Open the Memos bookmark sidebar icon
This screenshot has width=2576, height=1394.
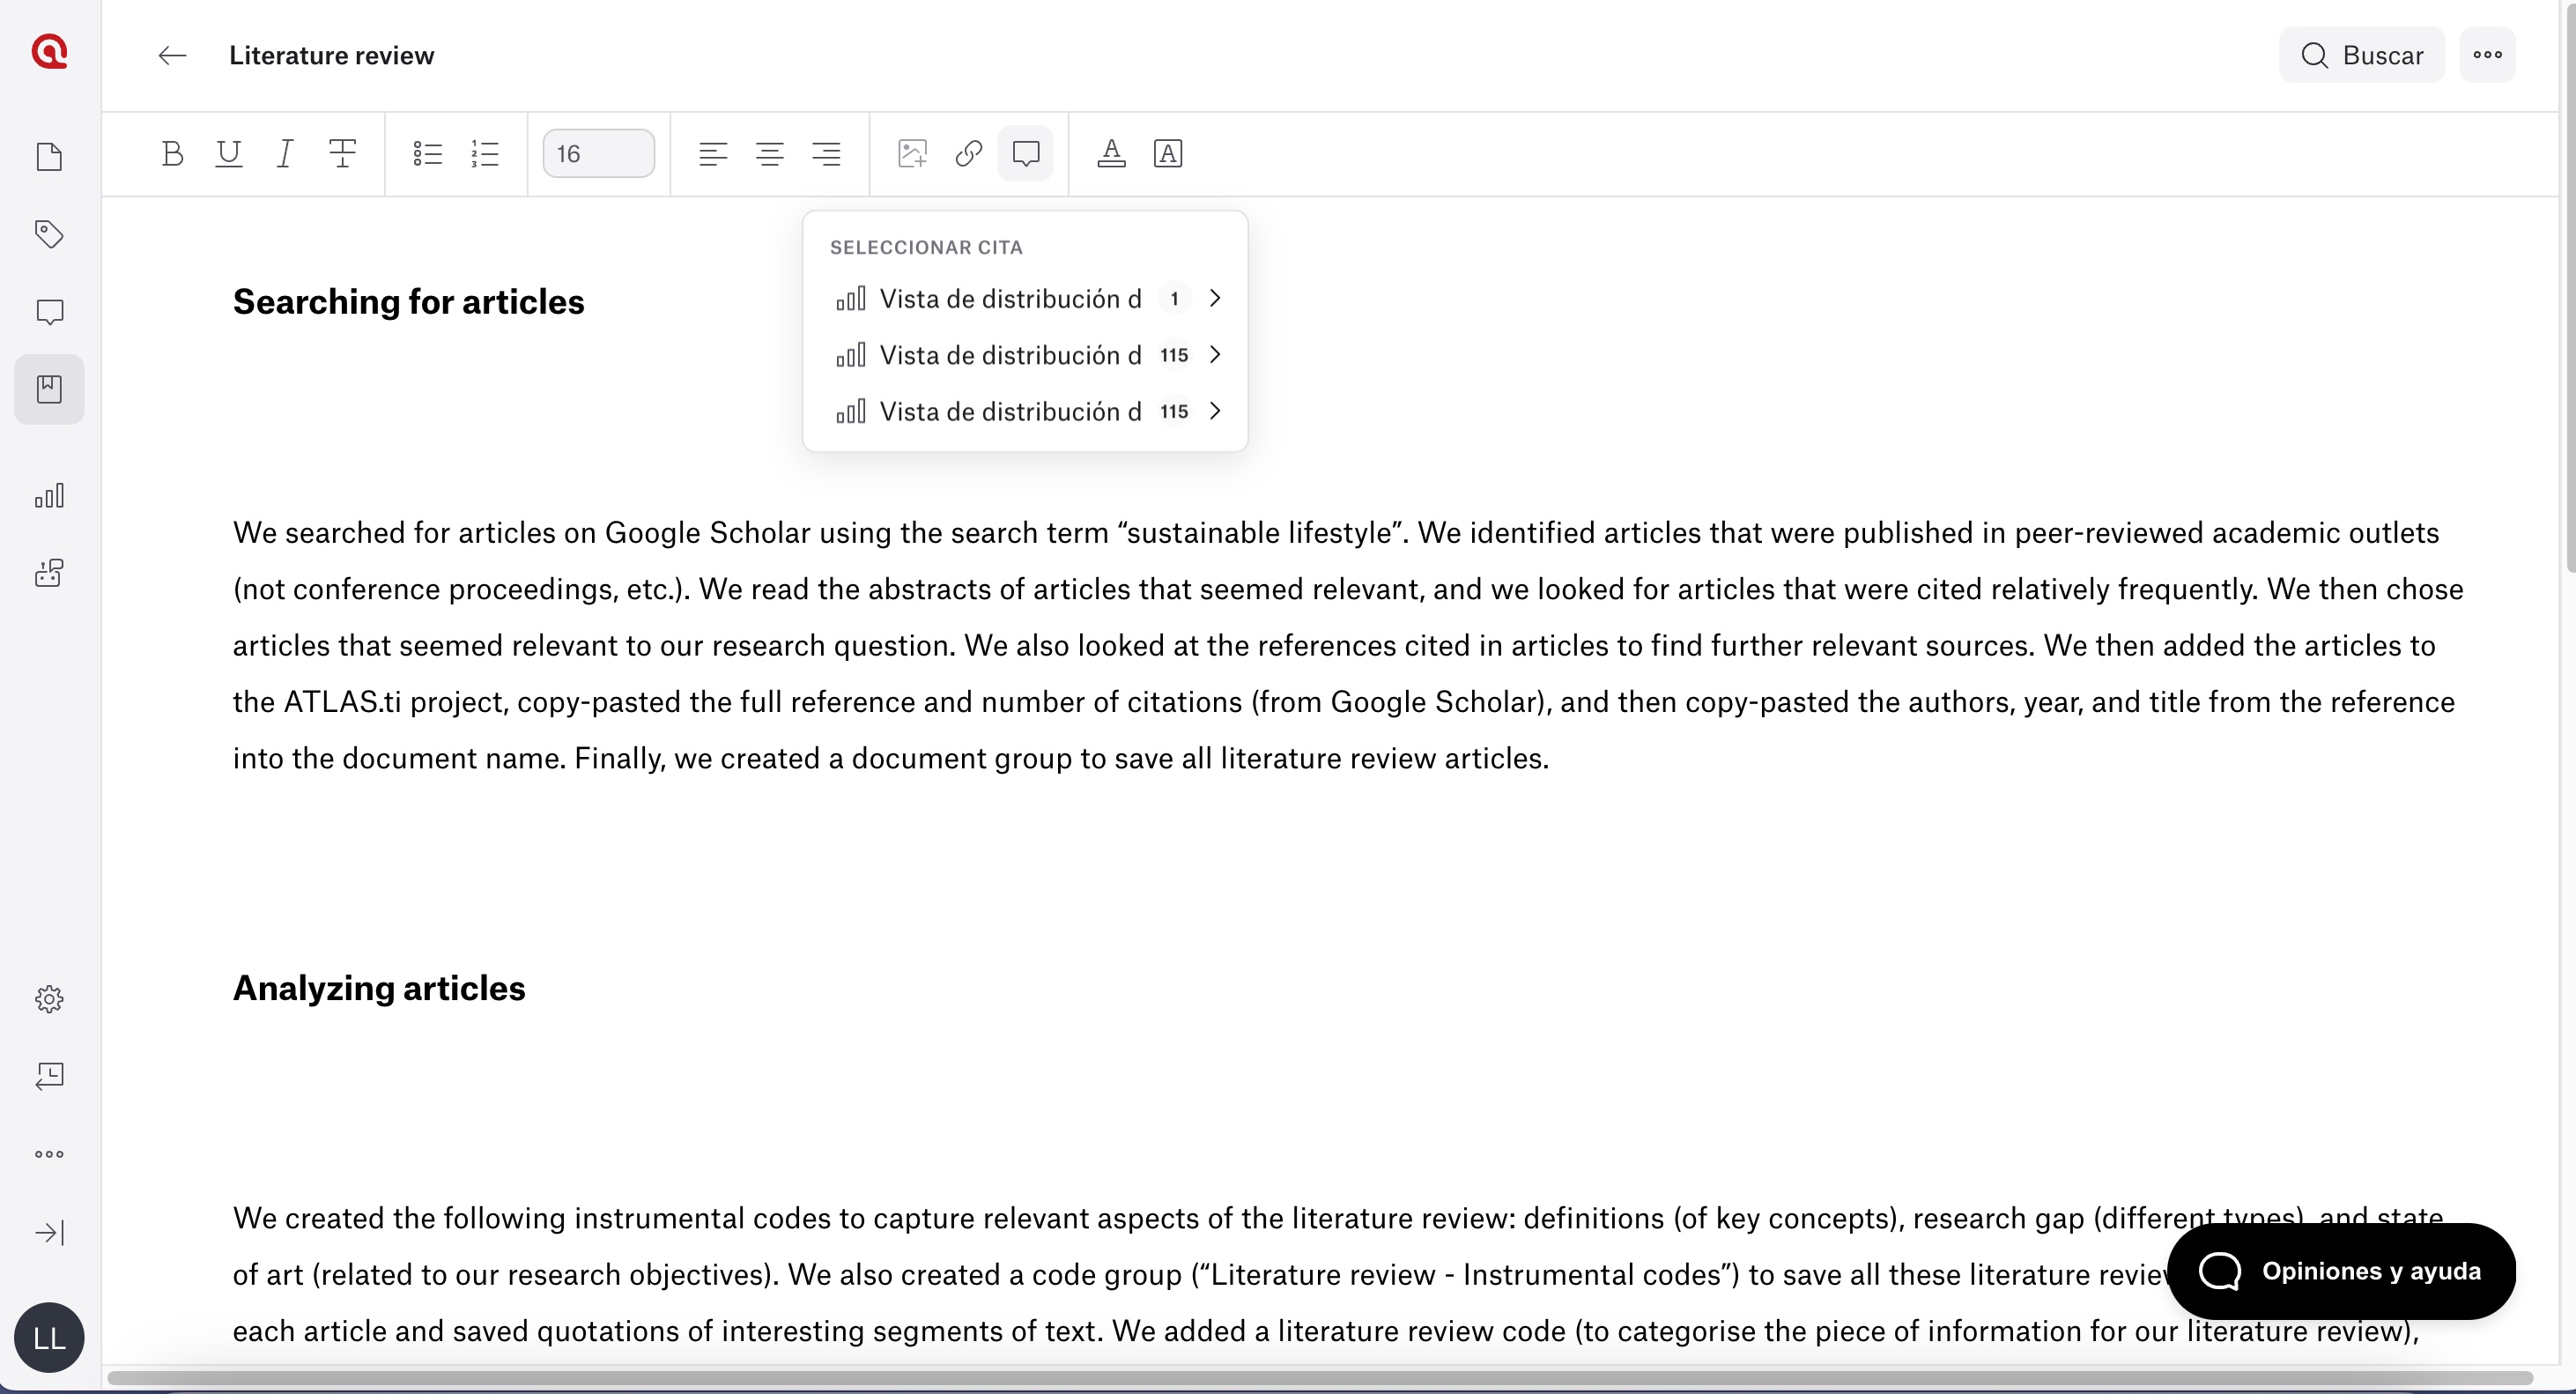49,389
